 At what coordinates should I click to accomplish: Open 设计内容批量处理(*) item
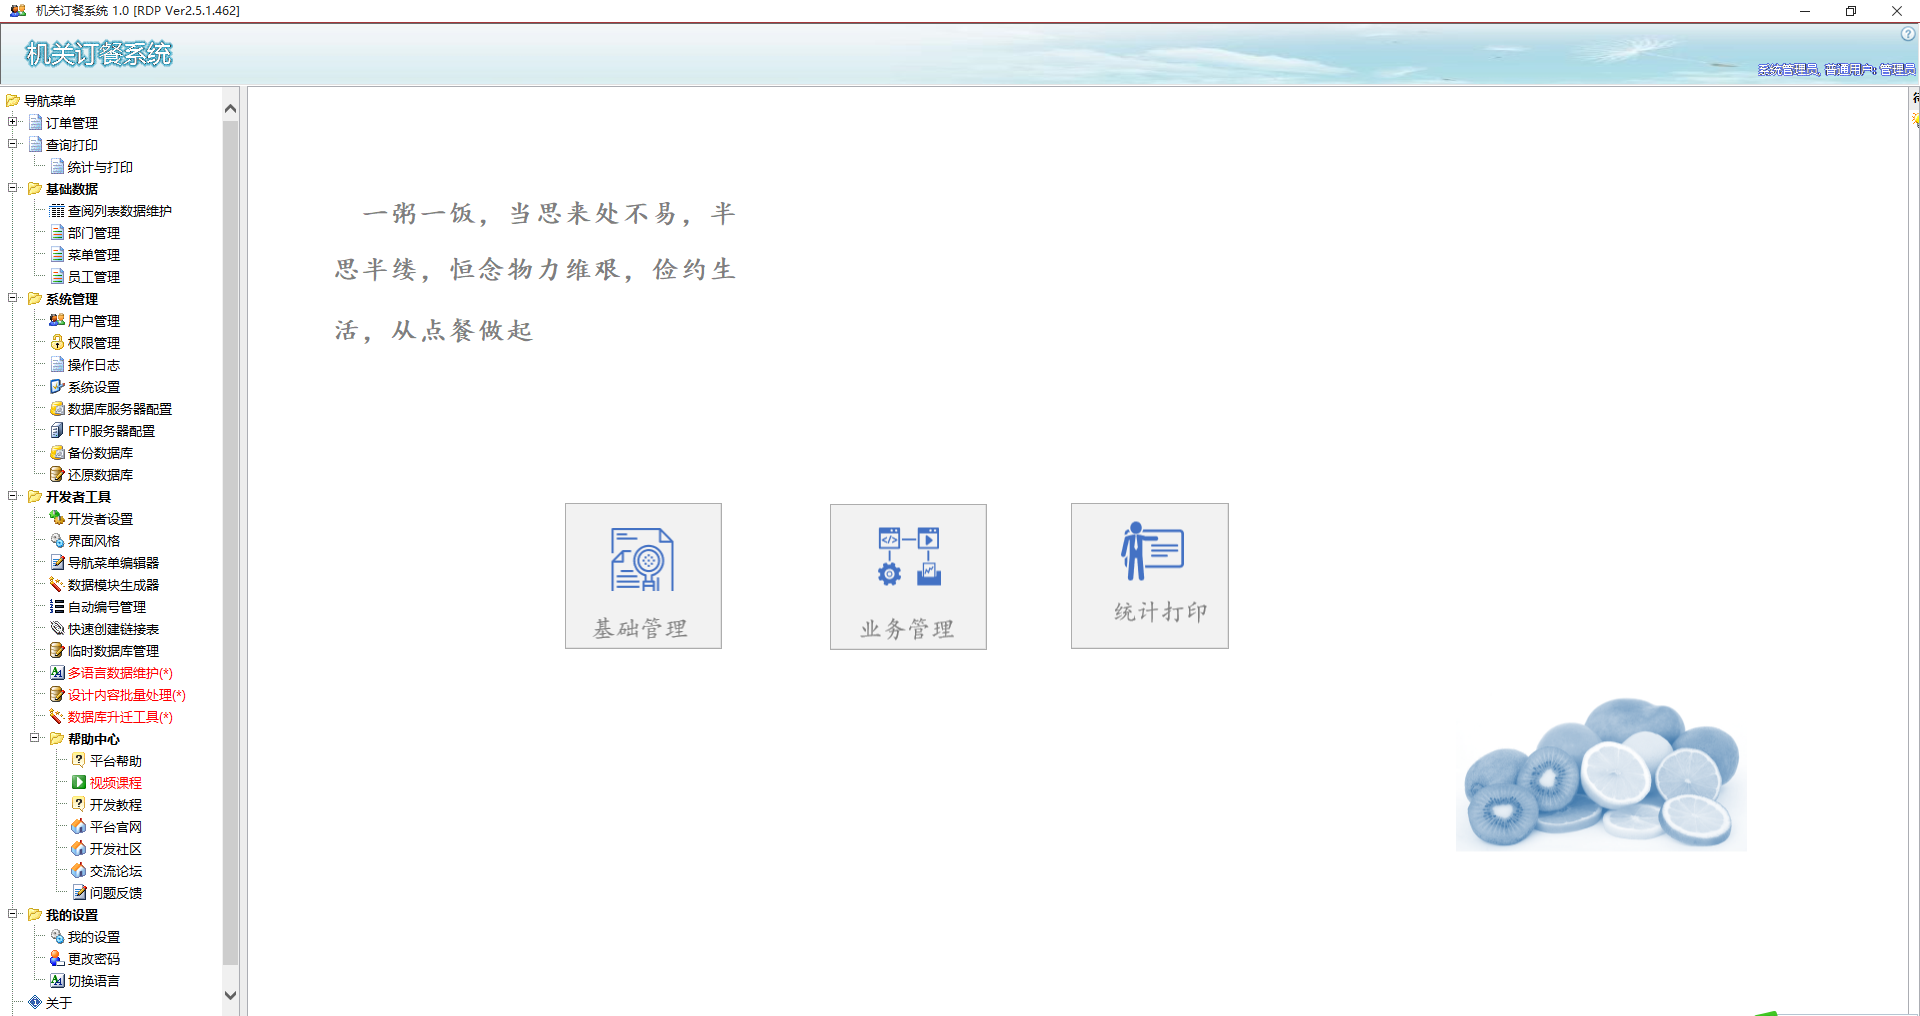click(x=127, y=695)
